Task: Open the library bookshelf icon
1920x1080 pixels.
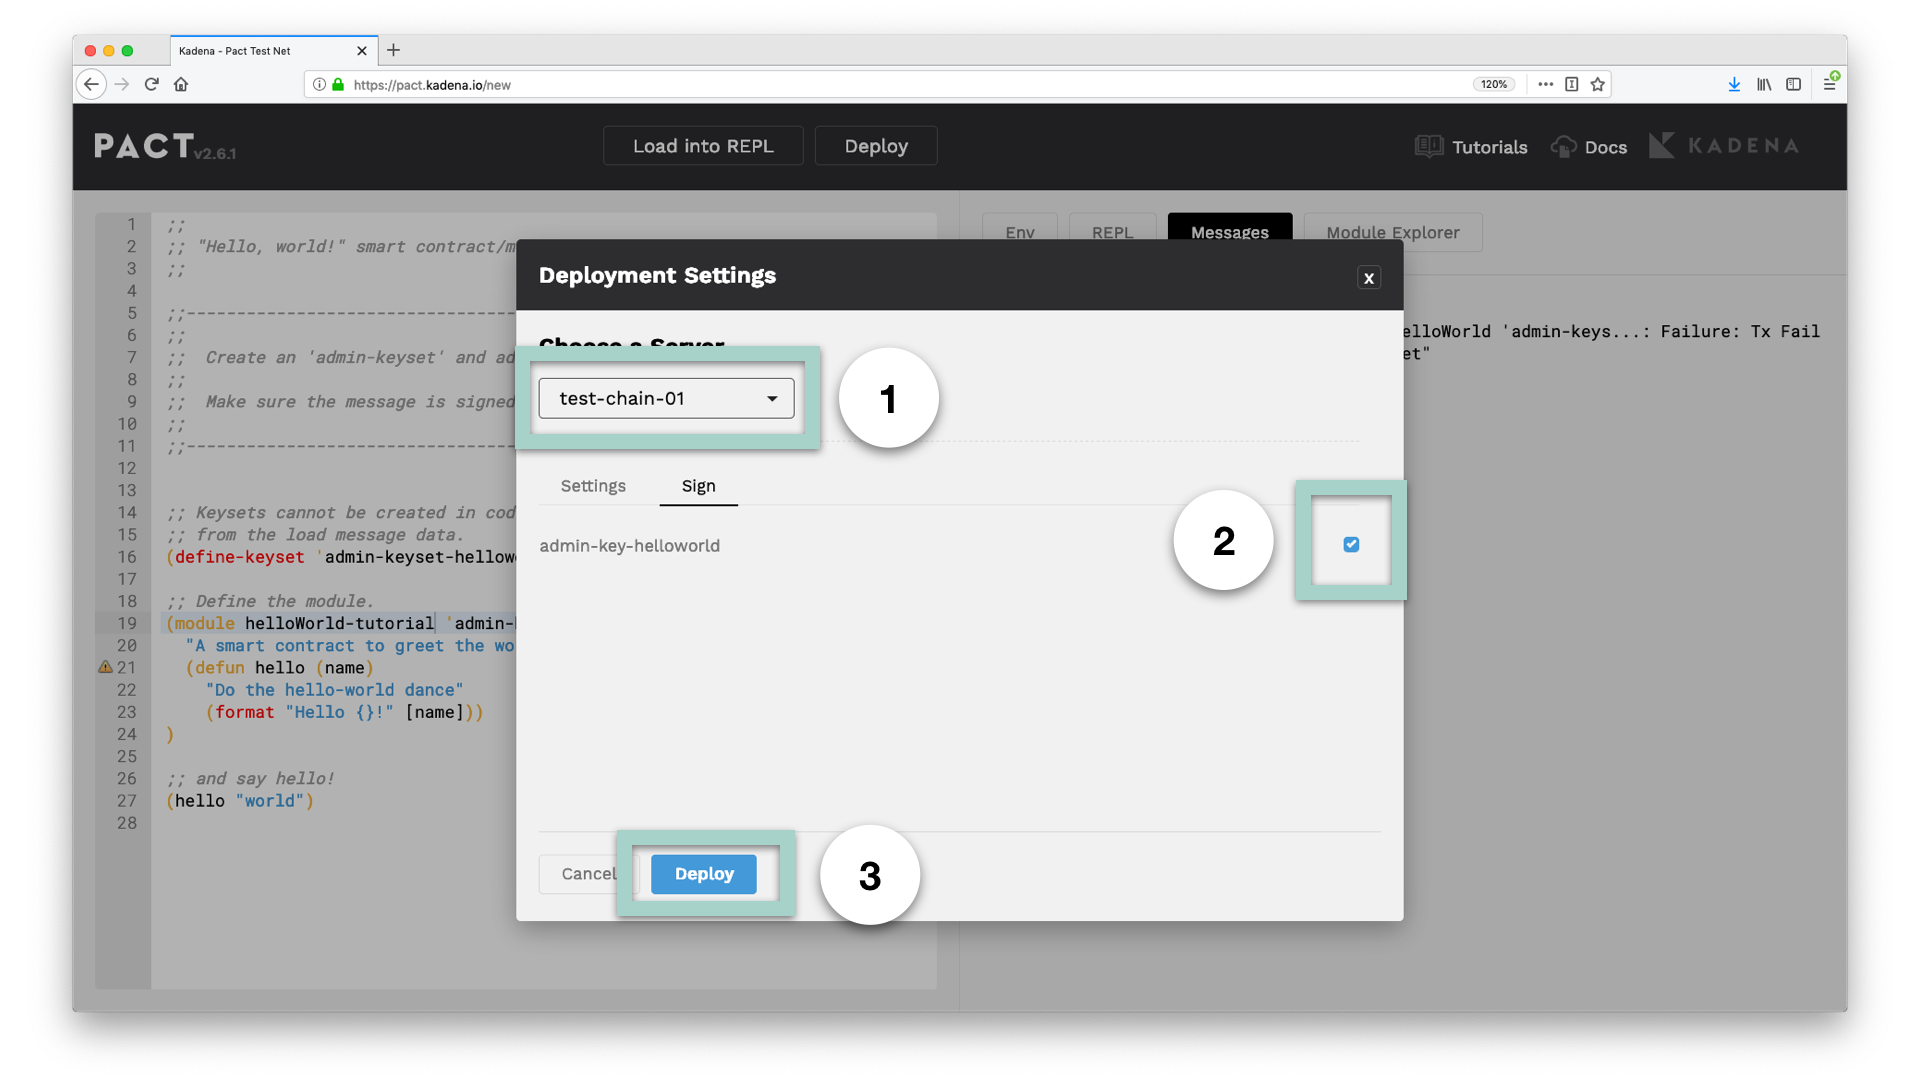Action: coord(1764,85)
